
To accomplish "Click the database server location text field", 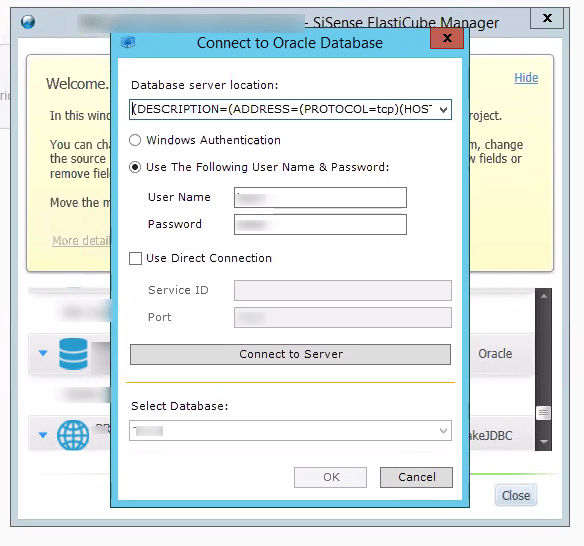I will 283,109.
